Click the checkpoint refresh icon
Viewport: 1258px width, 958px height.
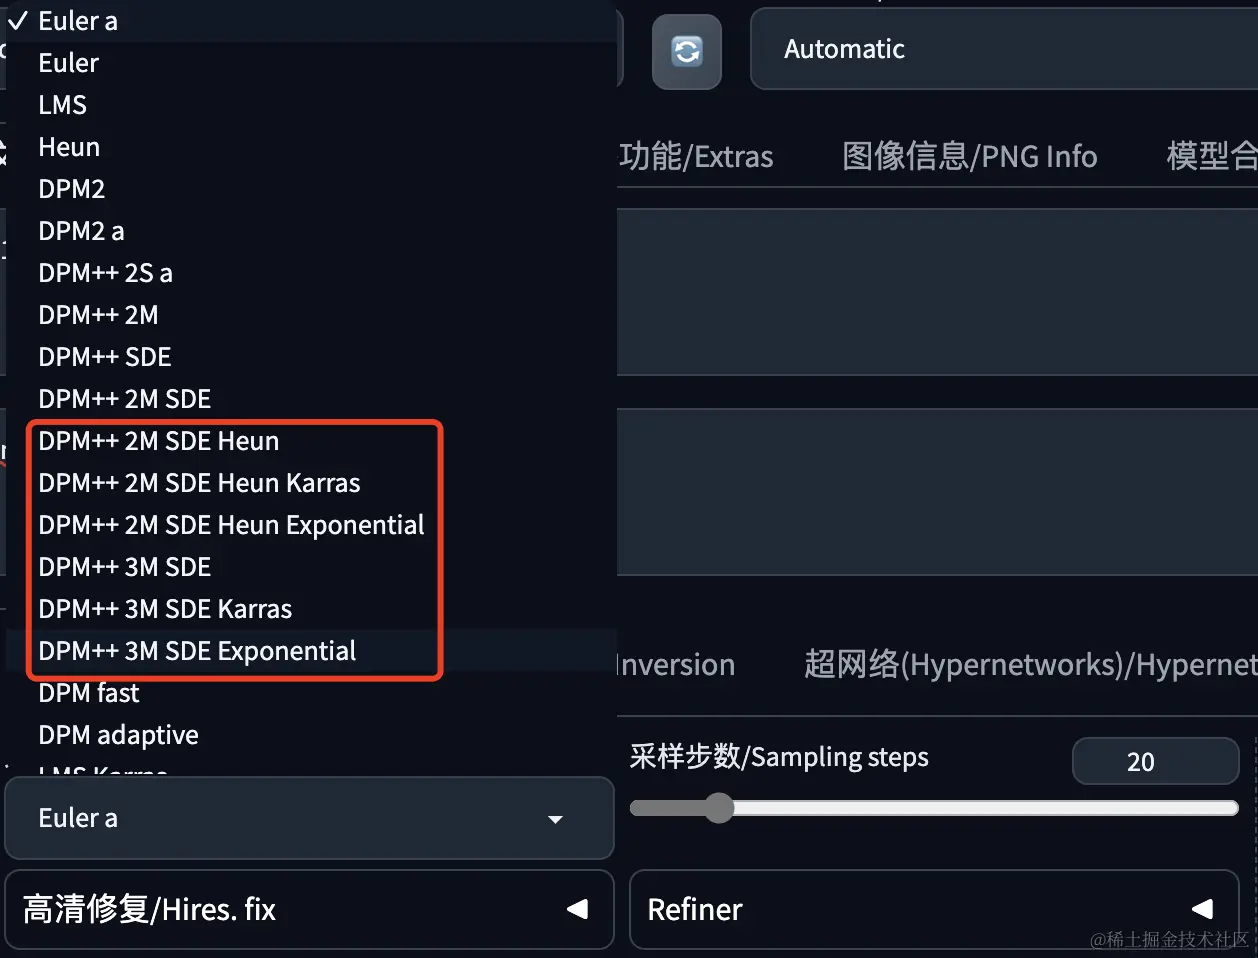coord(686,51)
